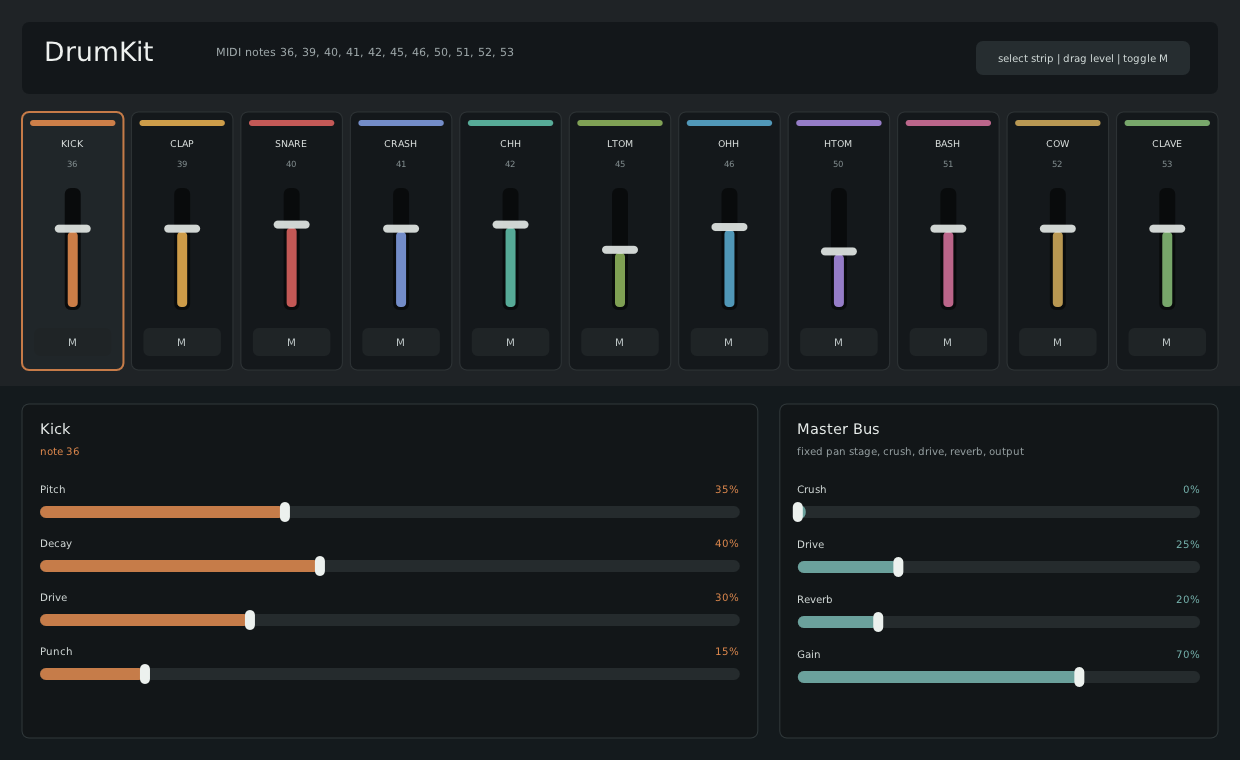Click the SNARE level fader handle
This screenshot has height=760, width=1240.
point(291,225)
